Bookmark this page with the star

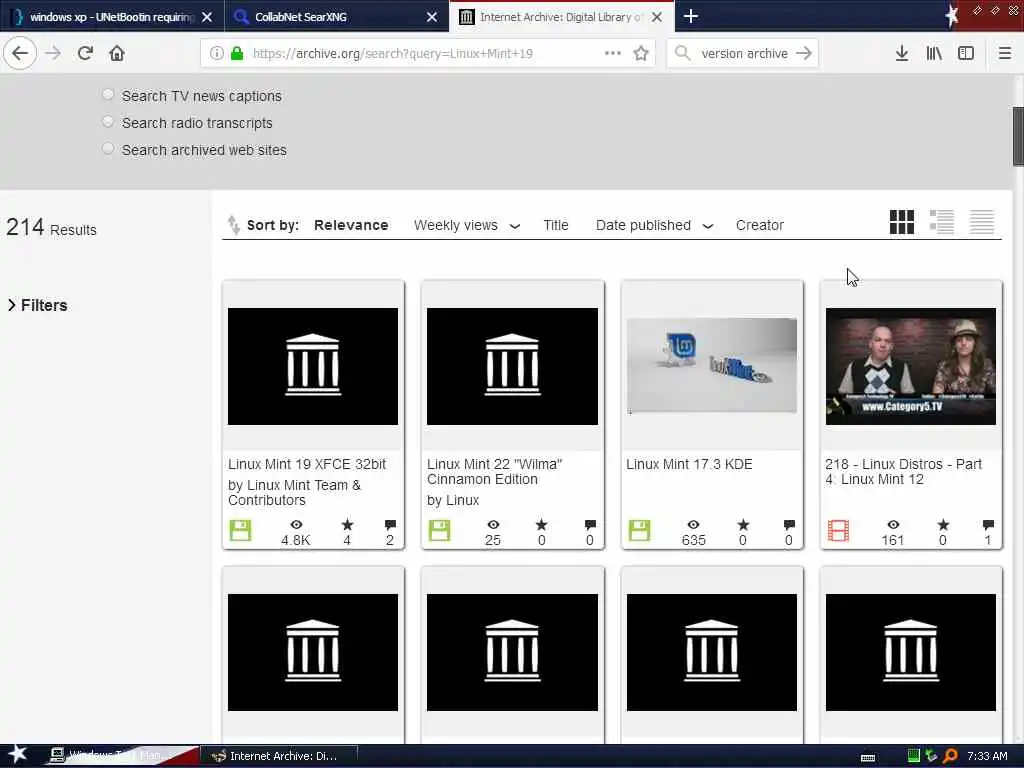641,53
